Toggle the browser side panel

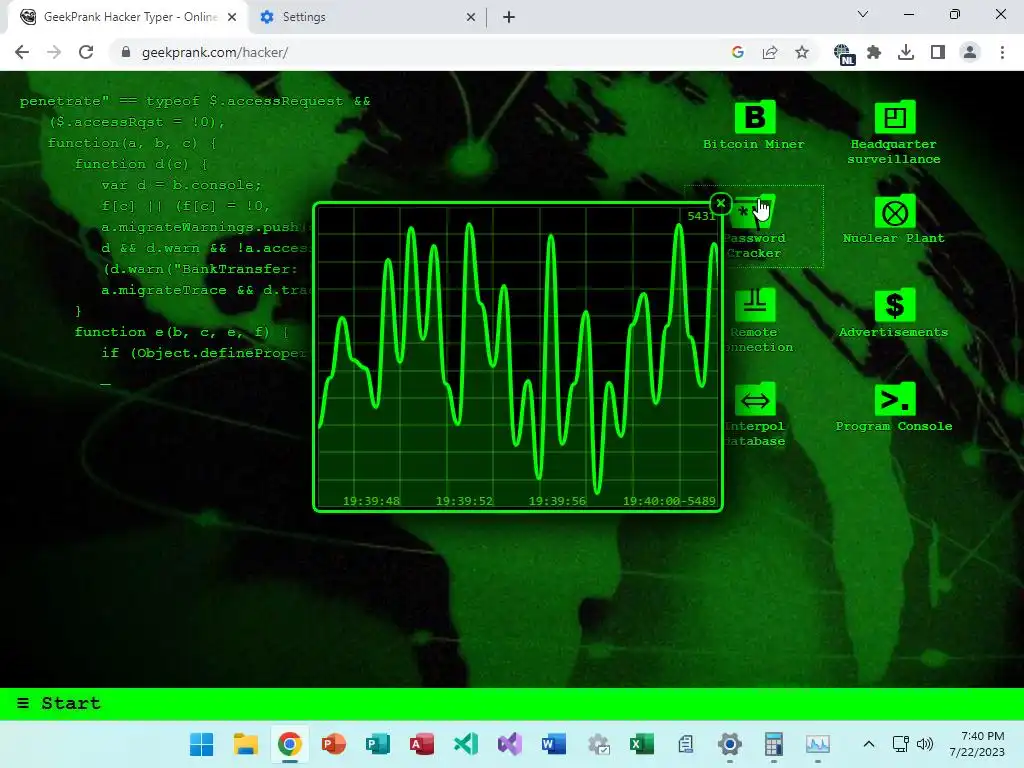(x=938, y=52)
